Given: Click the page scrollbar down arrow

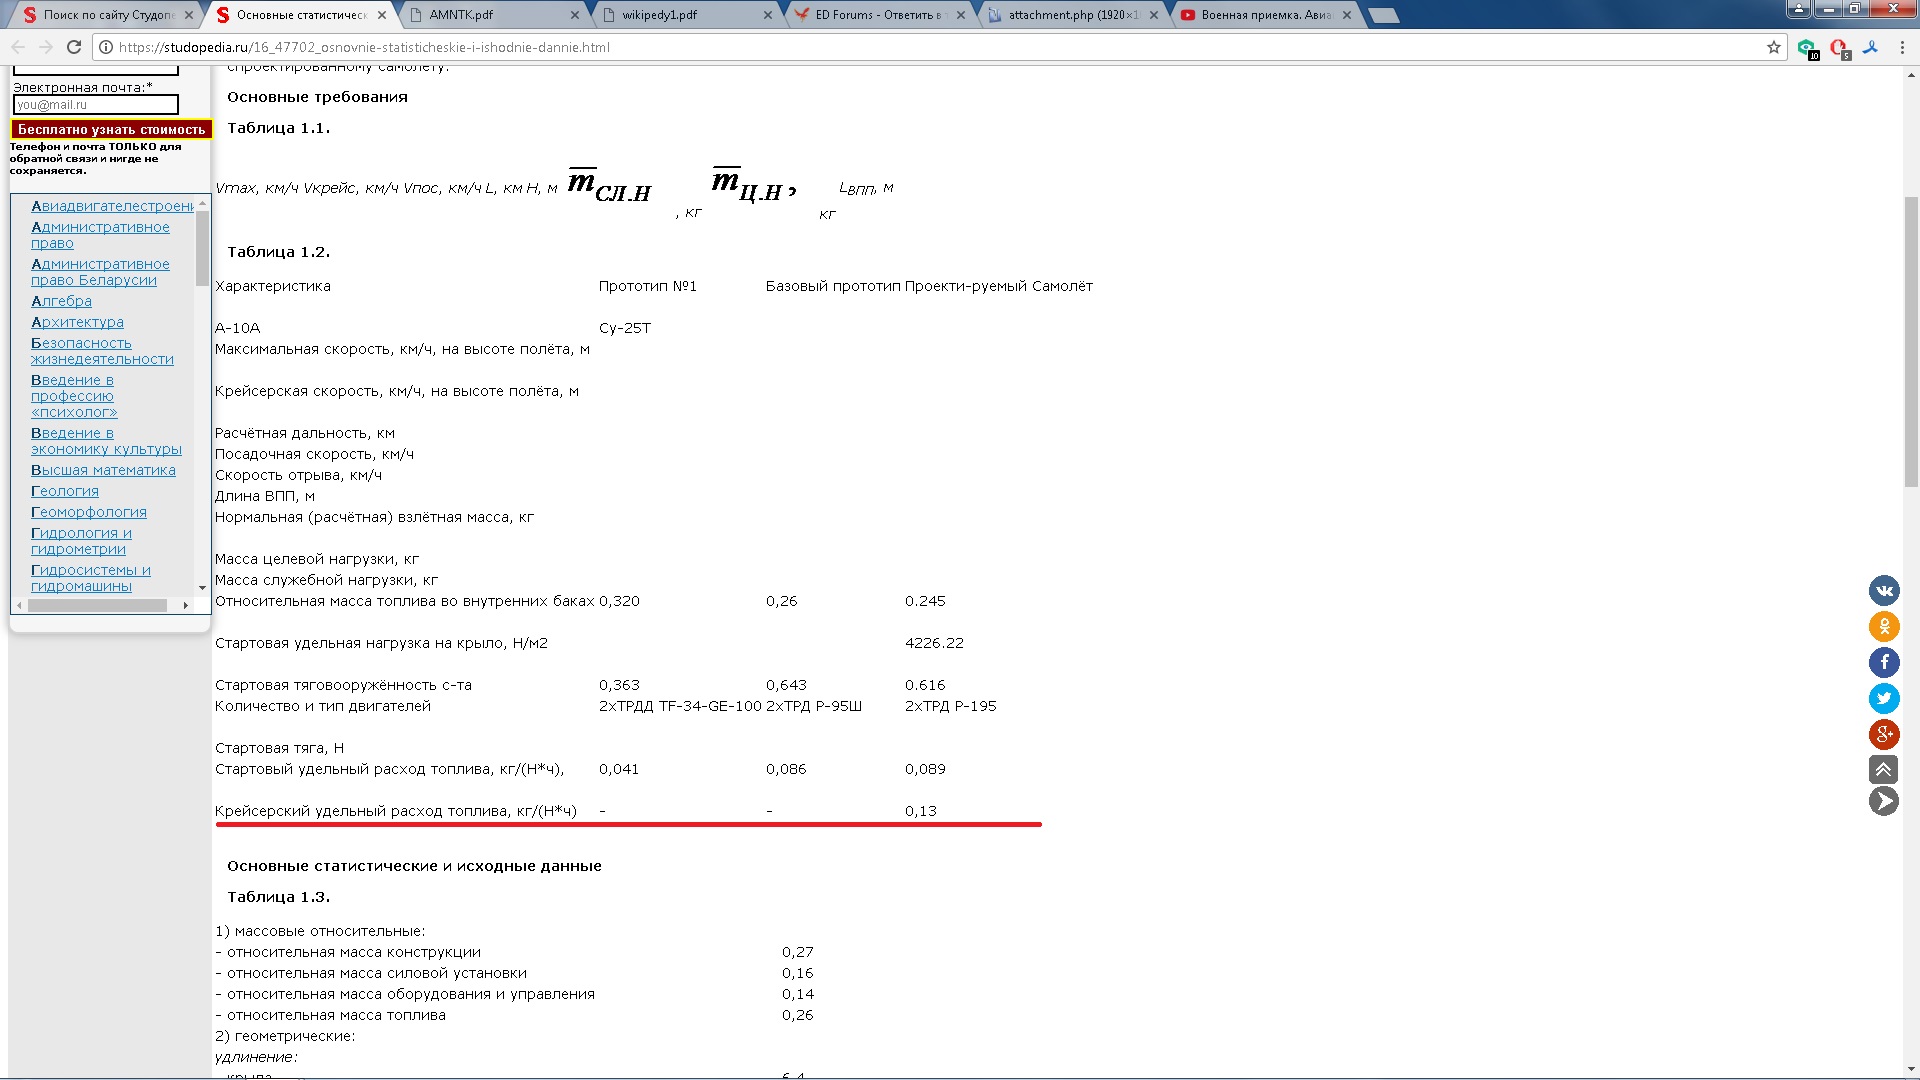Looking at the screenshot, I should [1911, 1070].
